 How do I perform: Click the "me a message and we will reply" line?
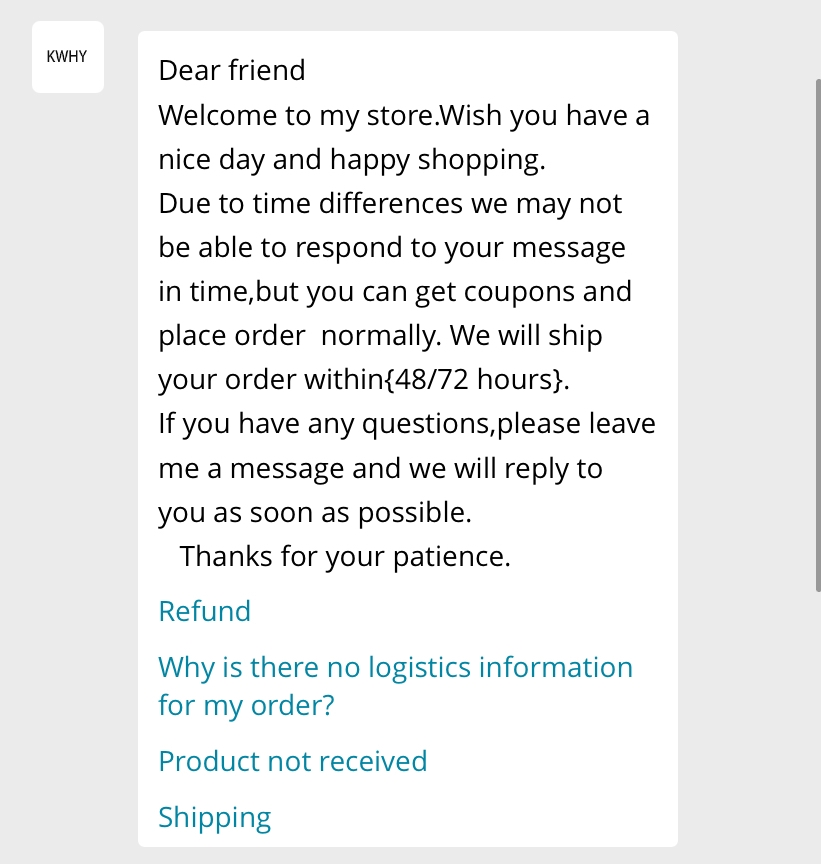click(380, 468)
